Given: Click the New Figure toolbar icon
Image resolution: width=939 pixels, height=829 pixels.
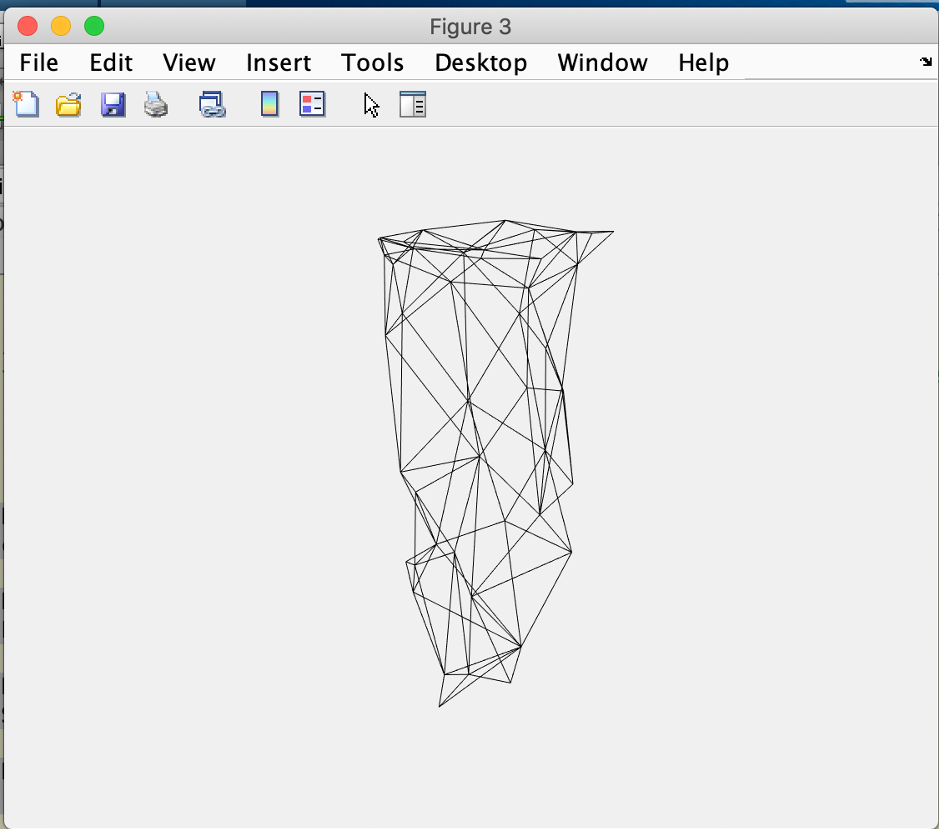Looking at the screenshot, I should pyautogui.click(x=25, y=104).
